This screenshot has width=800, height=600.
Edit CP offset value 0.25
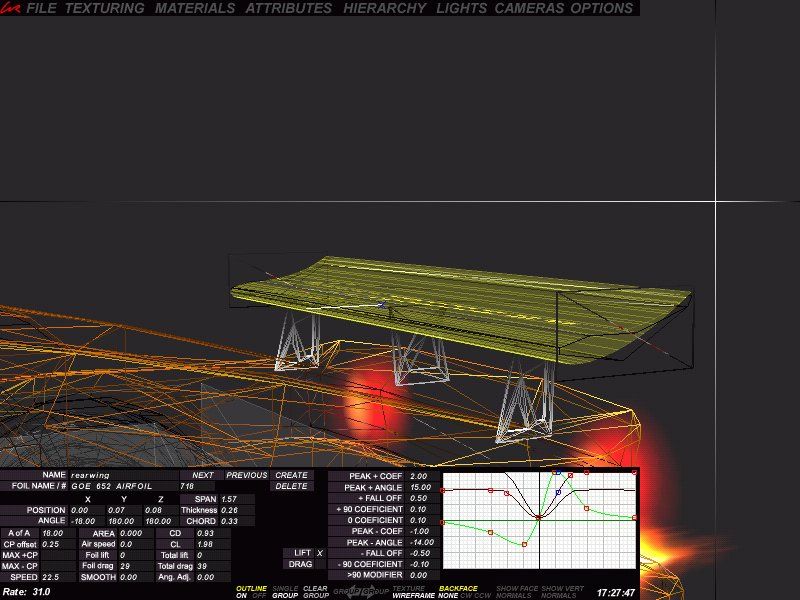58,544
